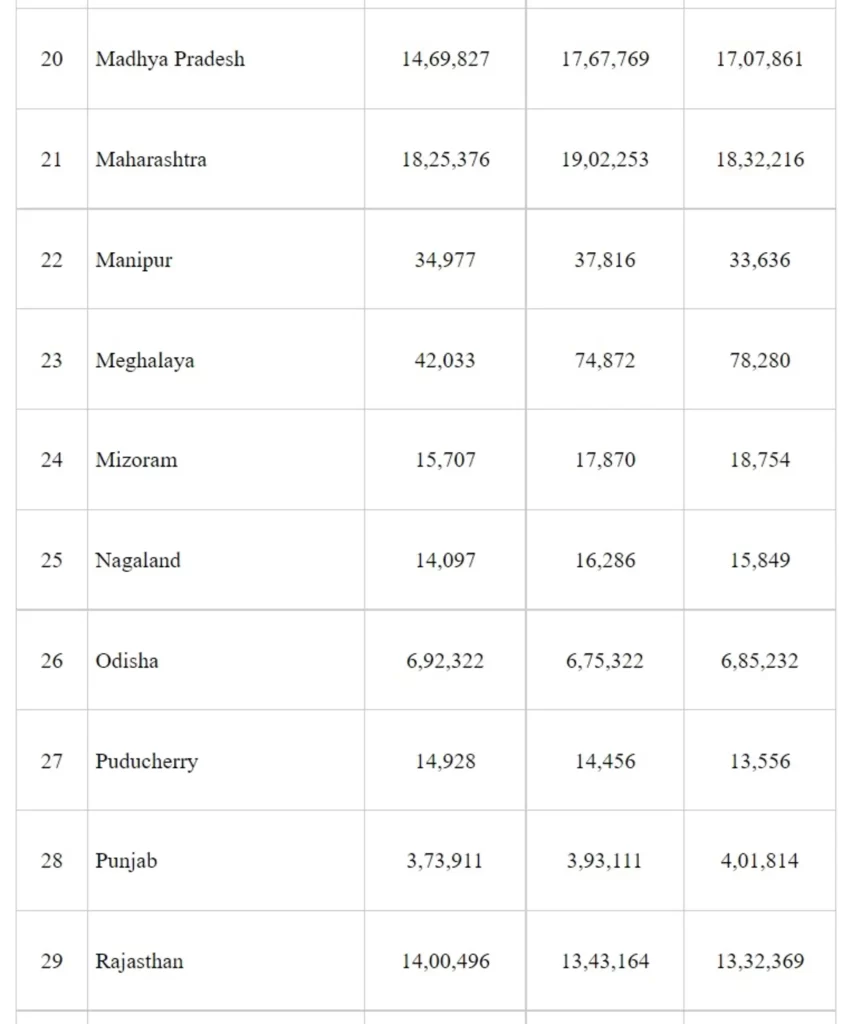Viewport: 852px width, 1024px height.
Task: Select the Maharashtra row label
Action: (x=151, y=159)
